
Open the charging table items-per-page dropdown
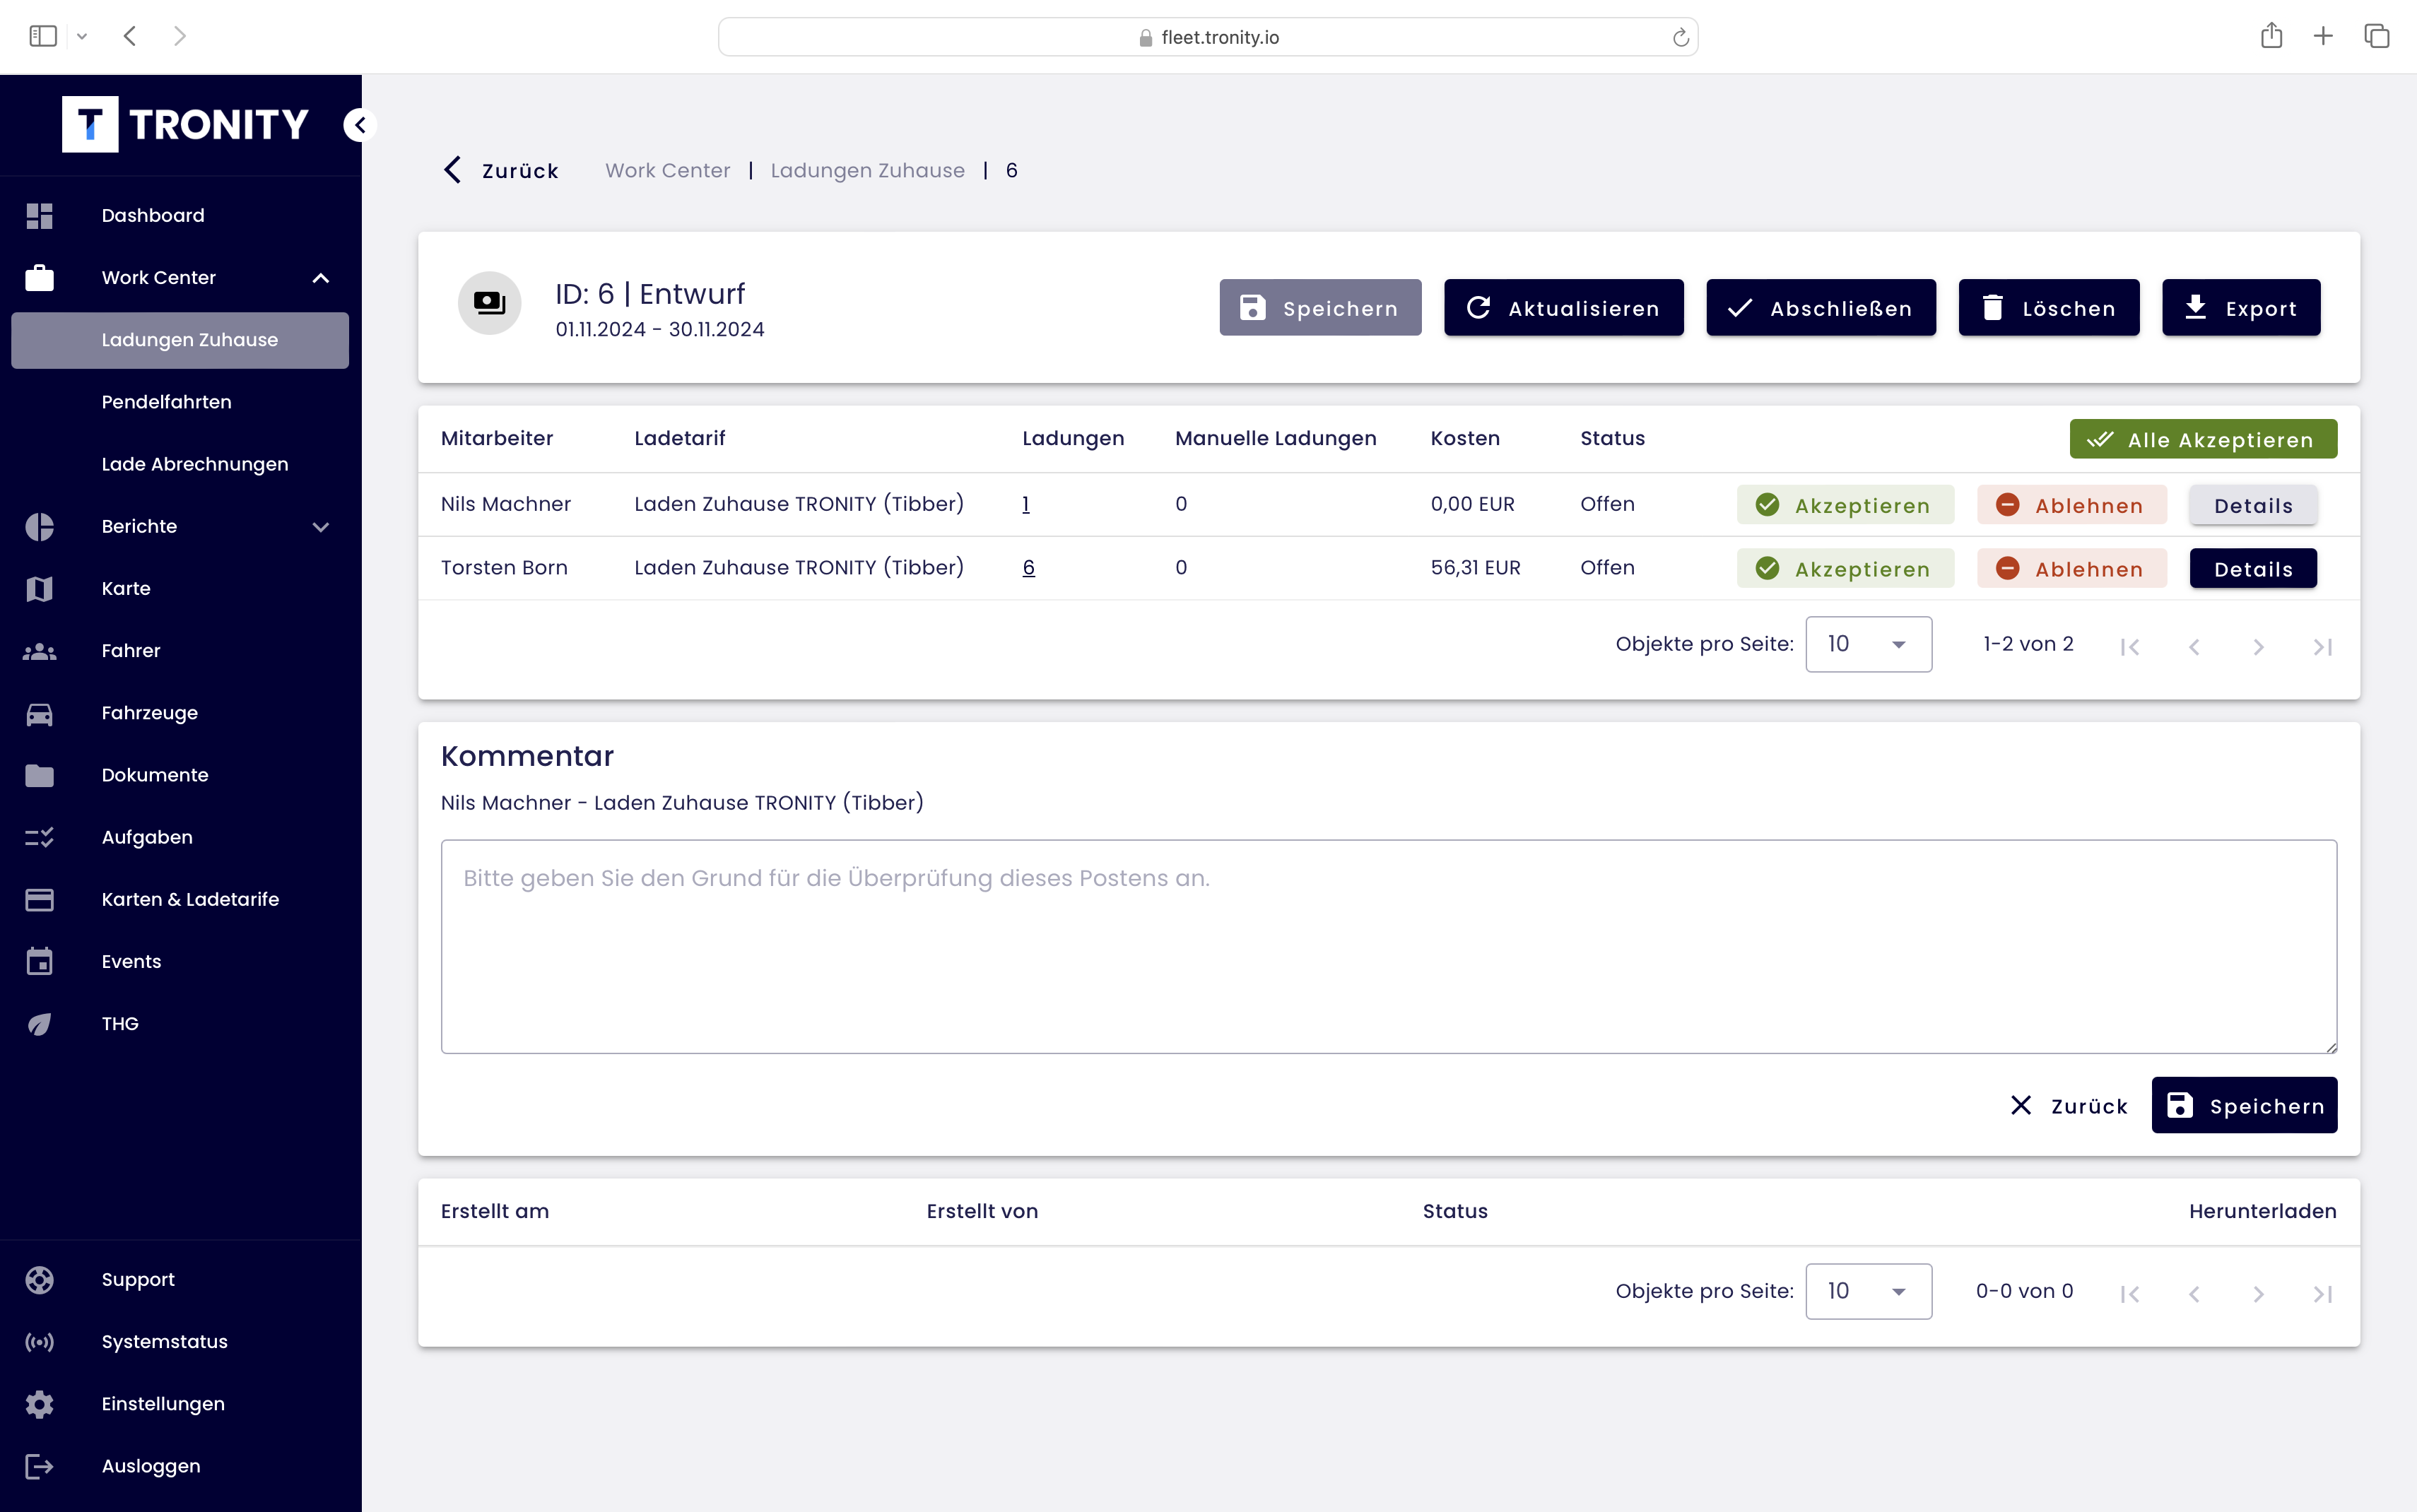[x=1867, y=645]
